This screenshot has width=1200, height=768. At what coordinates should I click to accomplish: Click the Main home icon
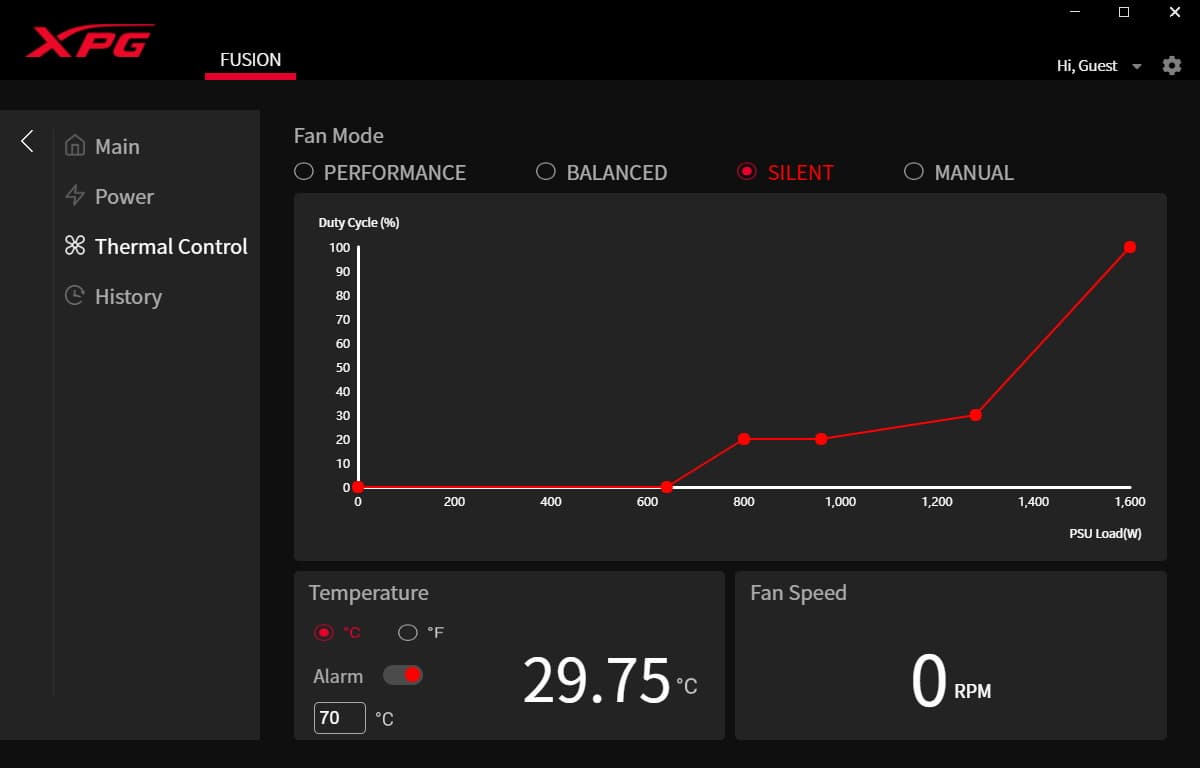[x=74, y=146]
